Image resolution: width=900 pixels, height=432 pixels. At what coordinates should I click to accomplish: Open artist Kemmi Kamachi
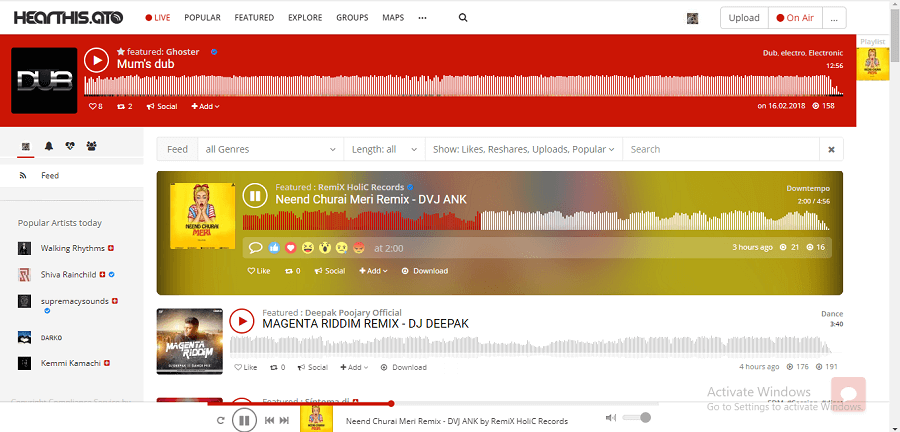[x=71, y=363]
